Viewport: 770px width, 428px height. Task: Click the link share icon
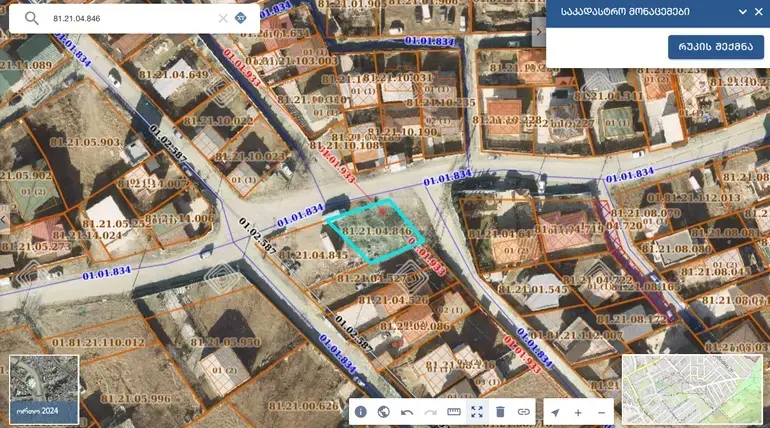pos(523,412)
